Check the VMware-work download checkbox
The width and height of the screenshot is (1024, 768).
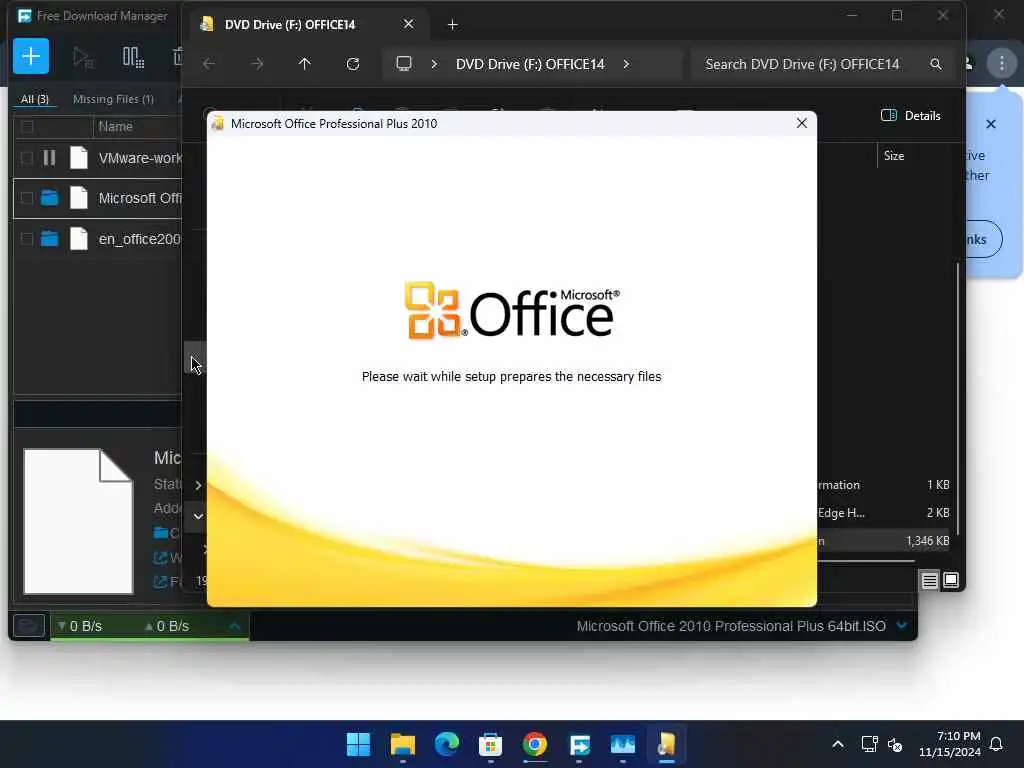tap(27, 158)
